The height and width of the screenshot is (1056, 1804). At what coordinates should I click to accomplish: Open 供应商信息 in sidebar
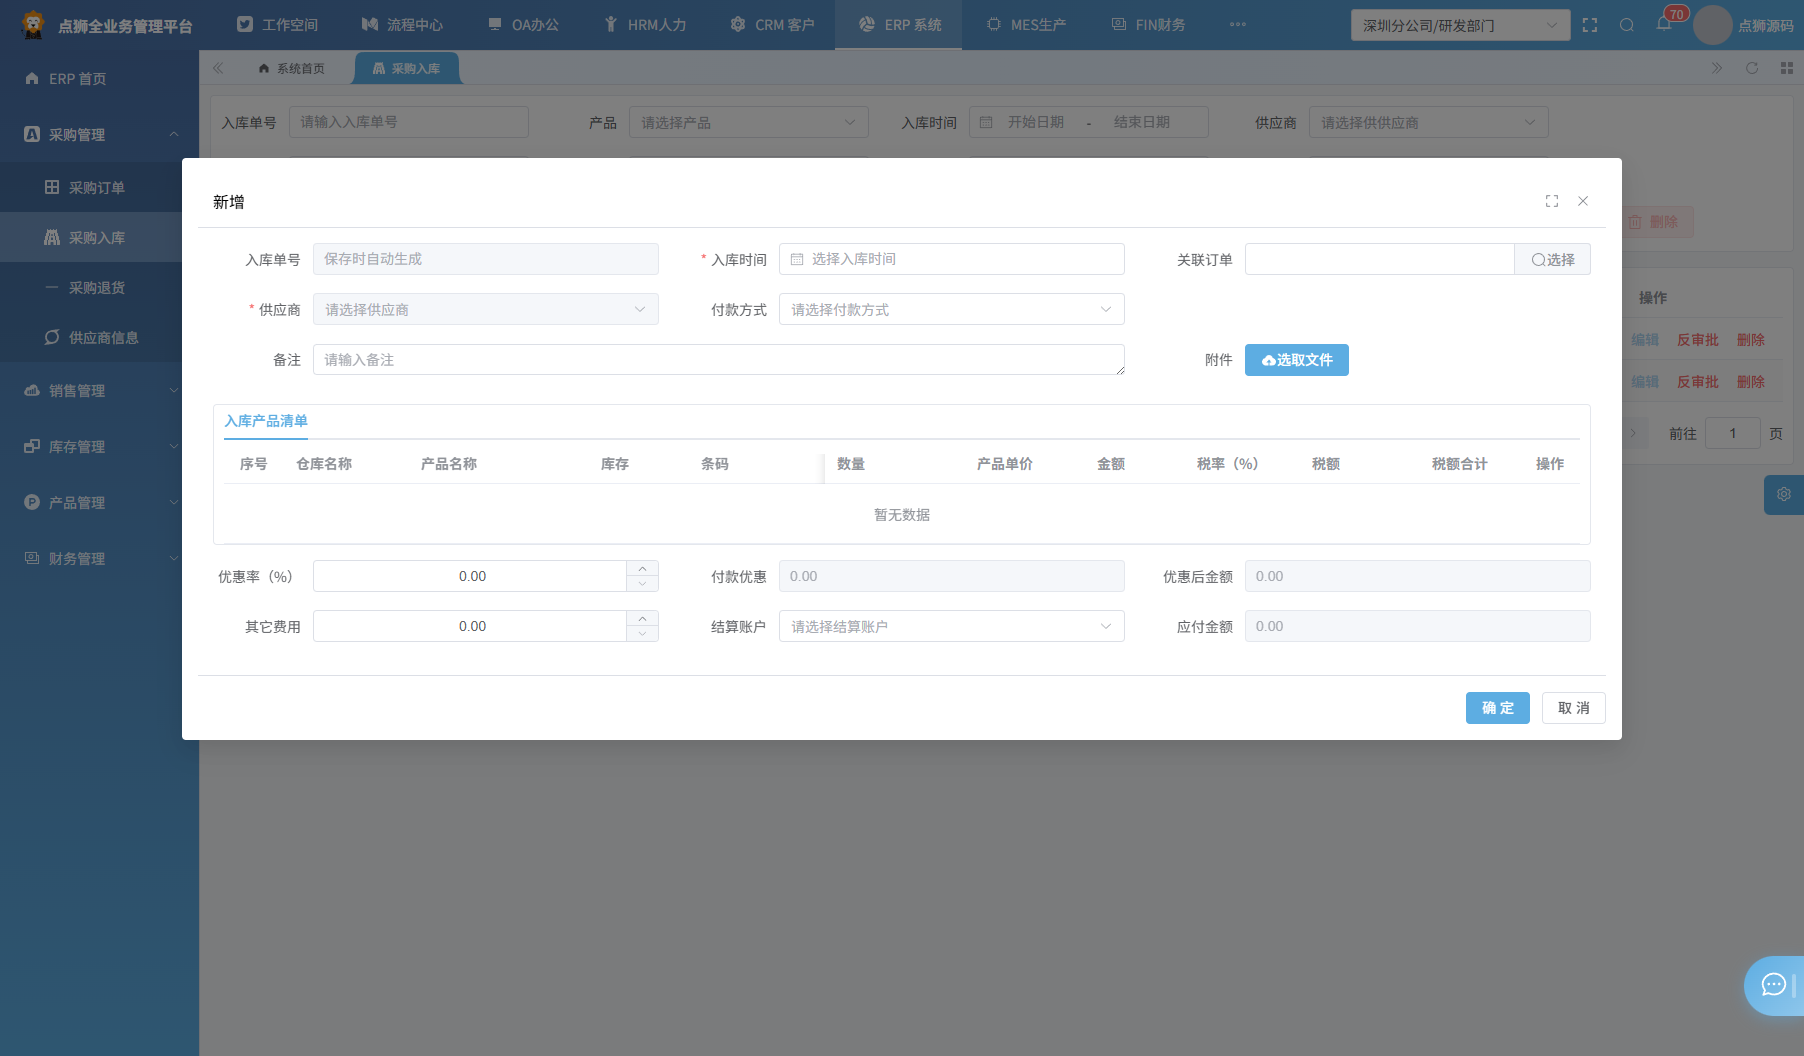coord(91,337)
